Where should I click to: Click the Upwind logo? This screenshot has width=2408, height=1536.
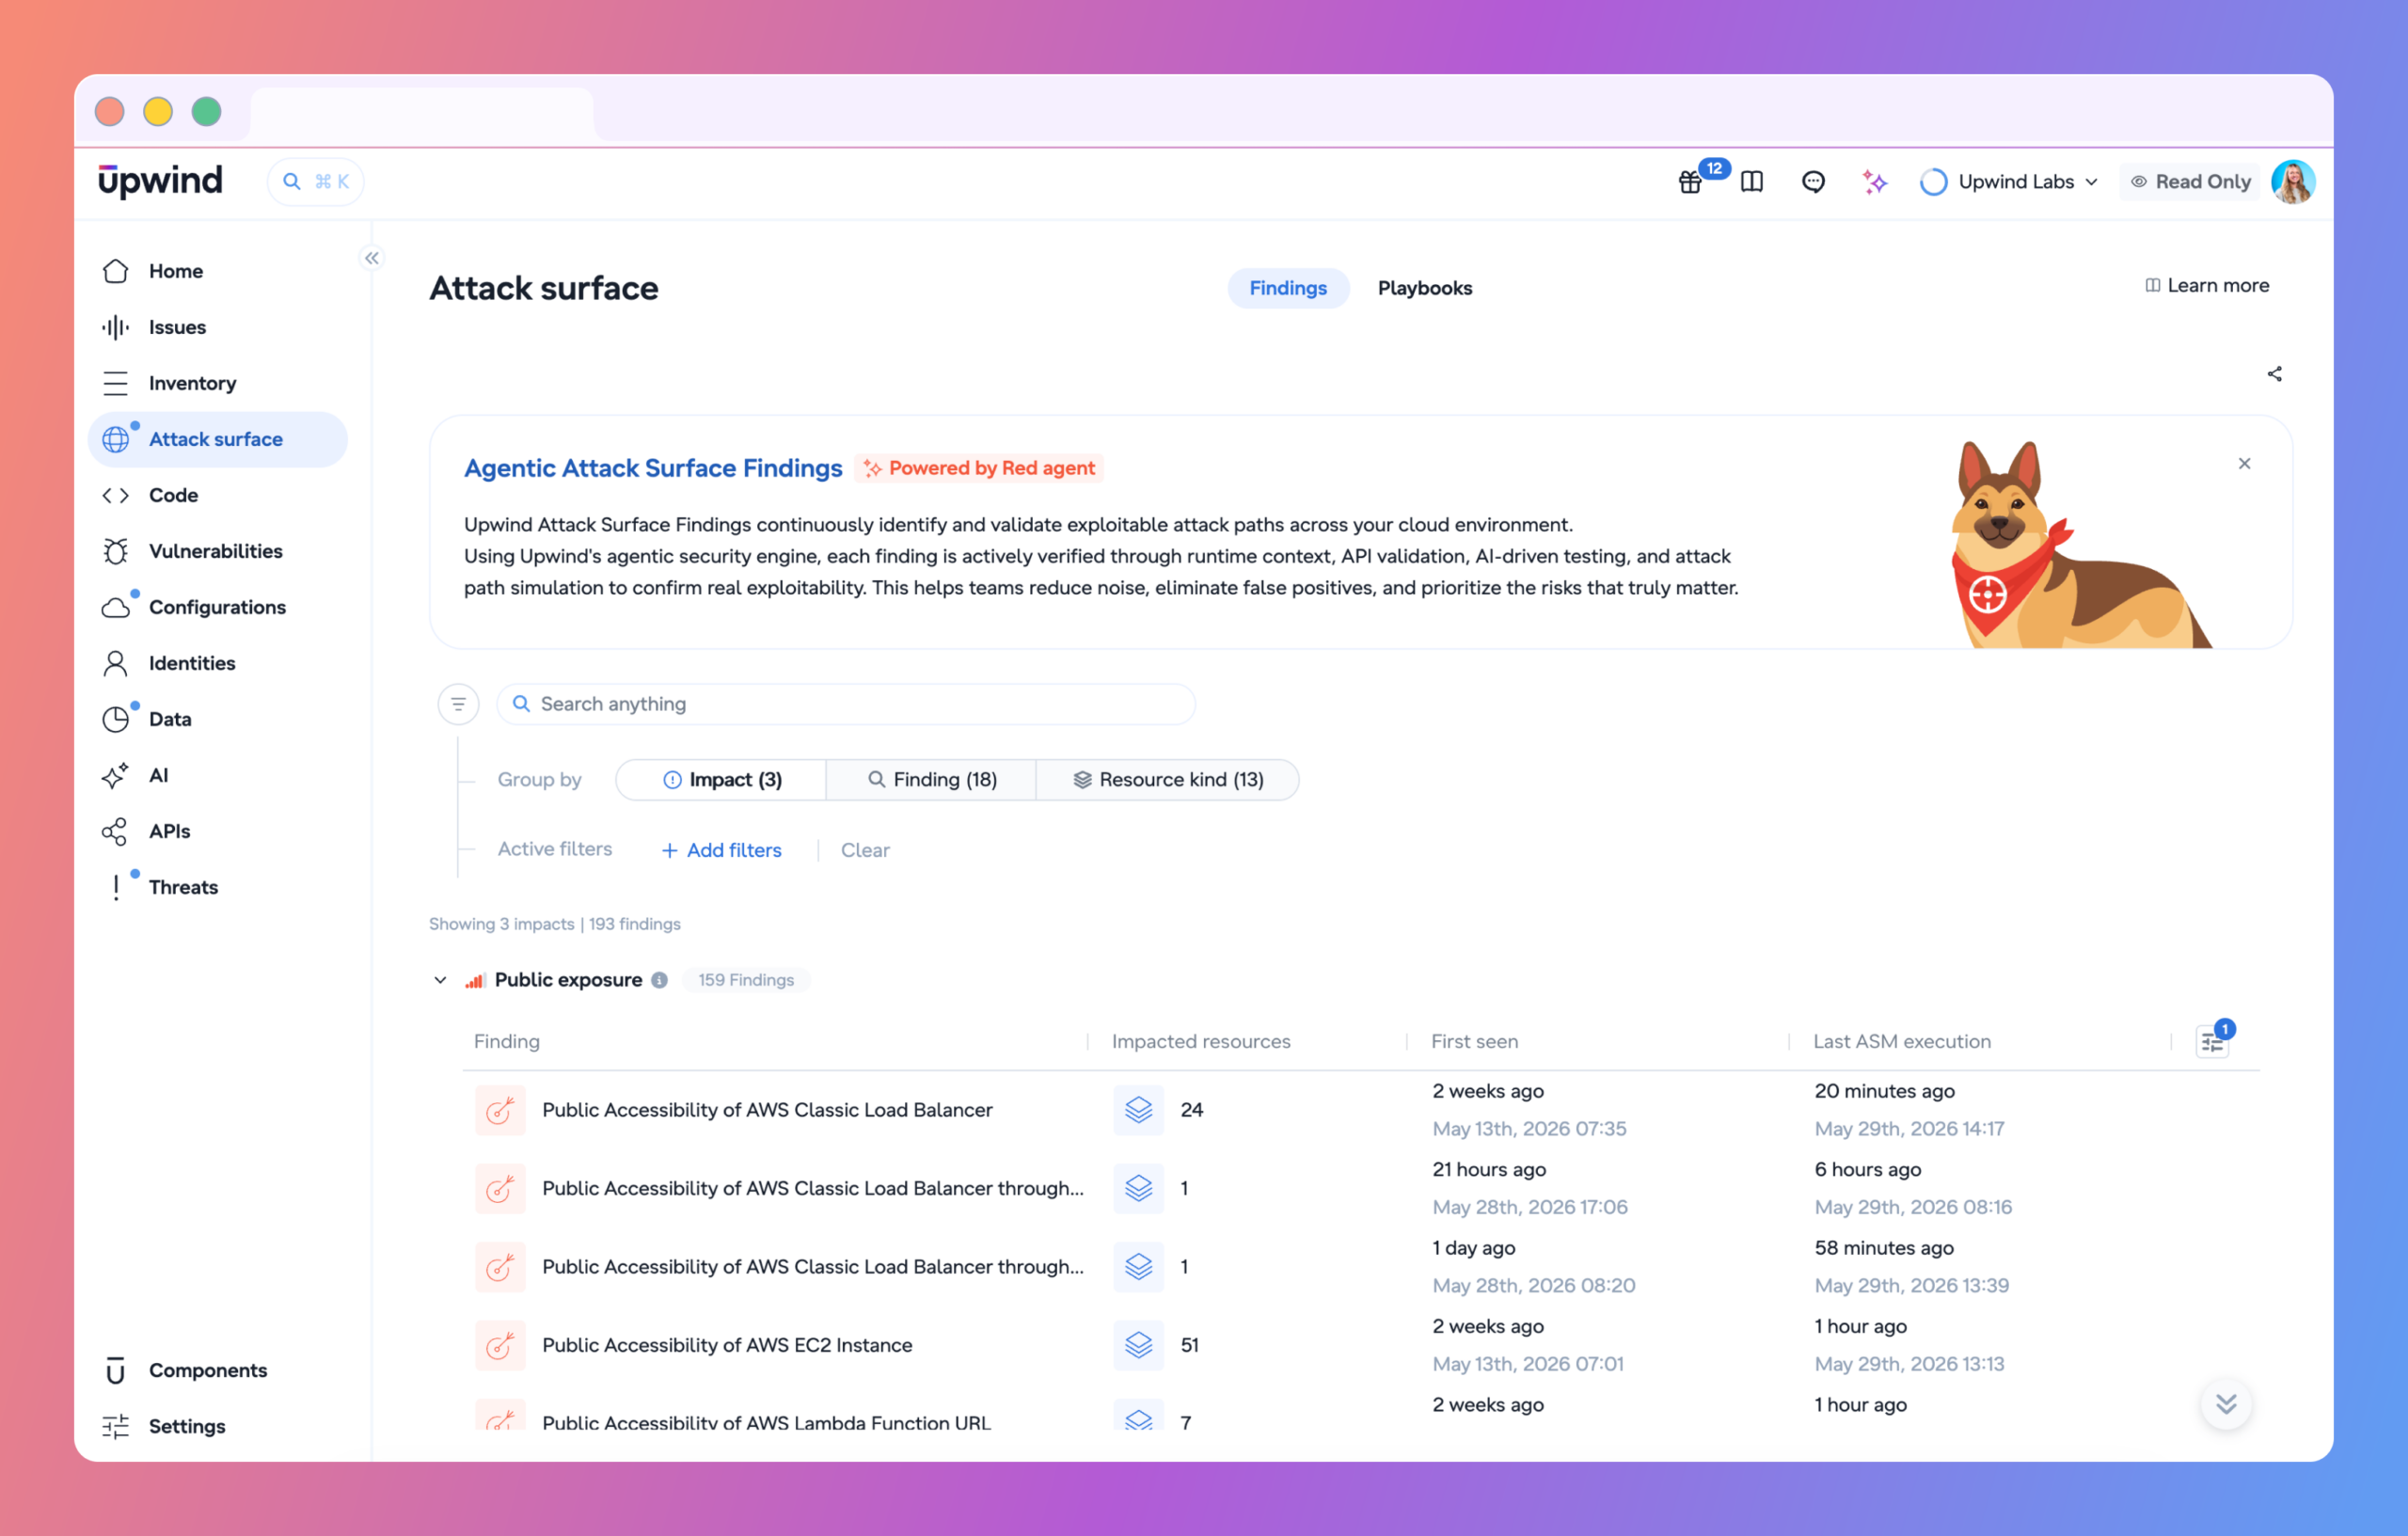pos(161,181)
